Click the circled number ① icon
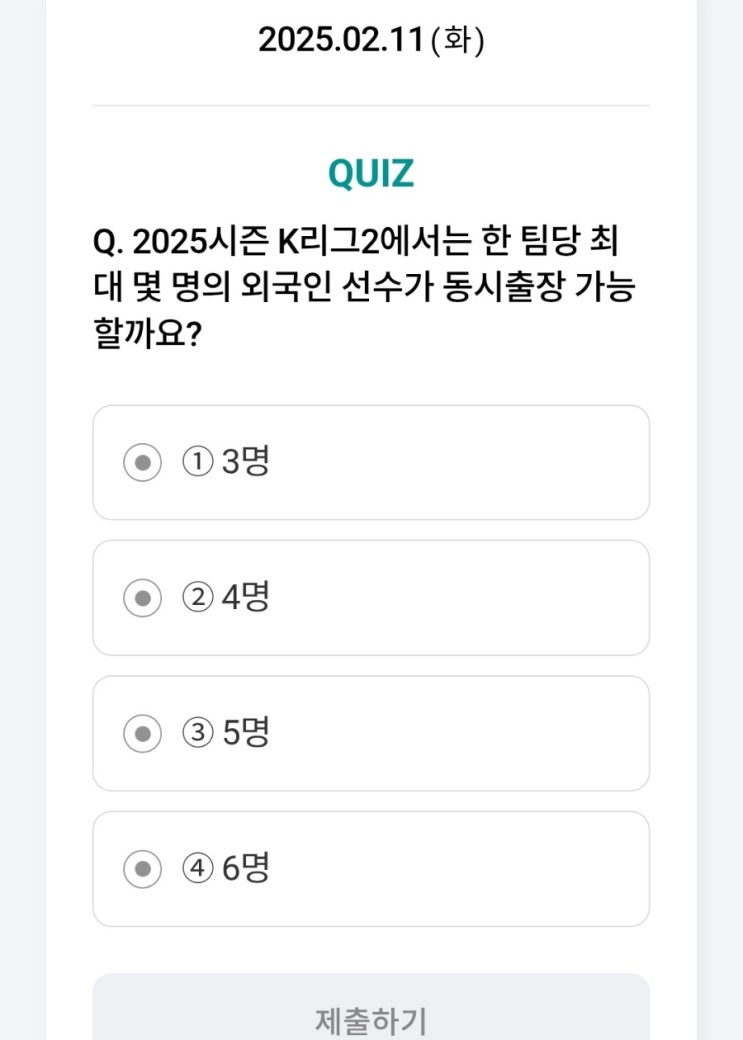Screen dimensions: 743x1040 coord(197,462)
